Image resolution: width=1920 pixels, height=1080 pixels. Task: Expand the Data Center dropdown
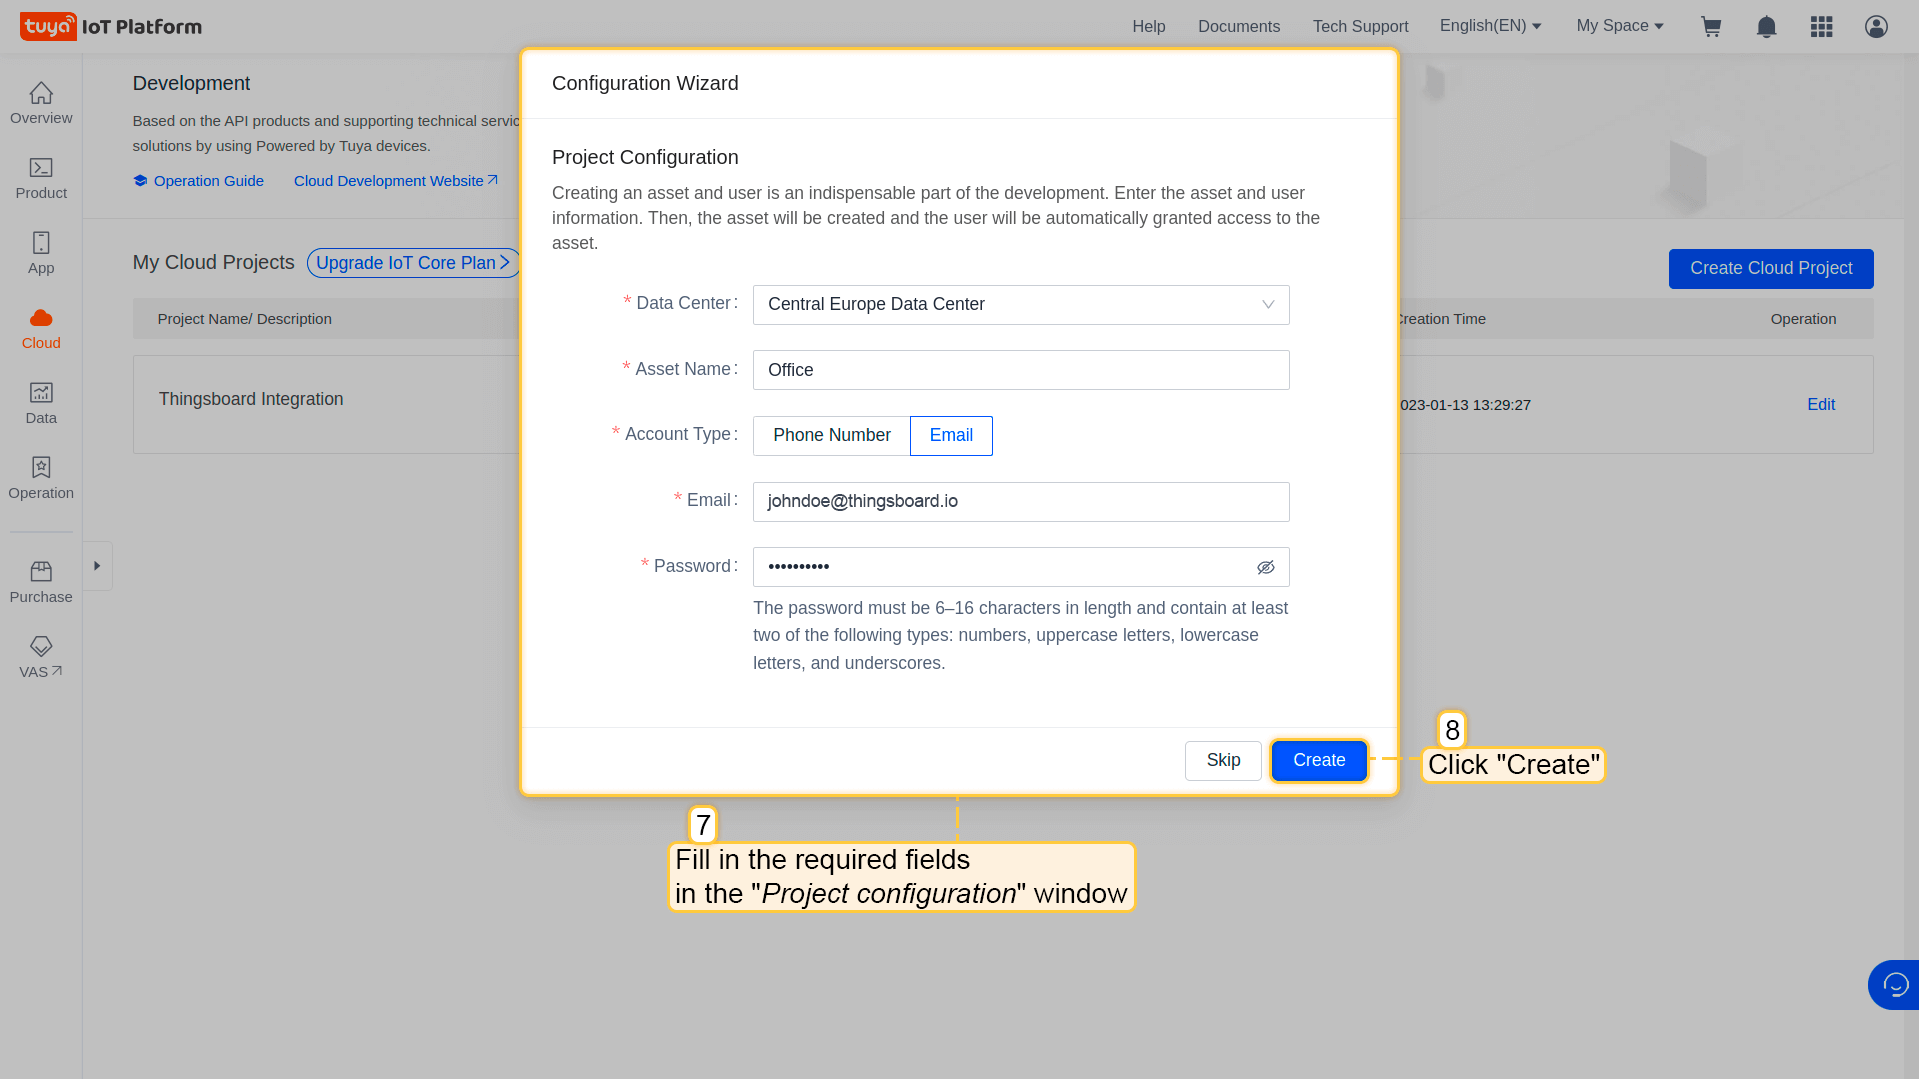click(x=1020, y=304)
